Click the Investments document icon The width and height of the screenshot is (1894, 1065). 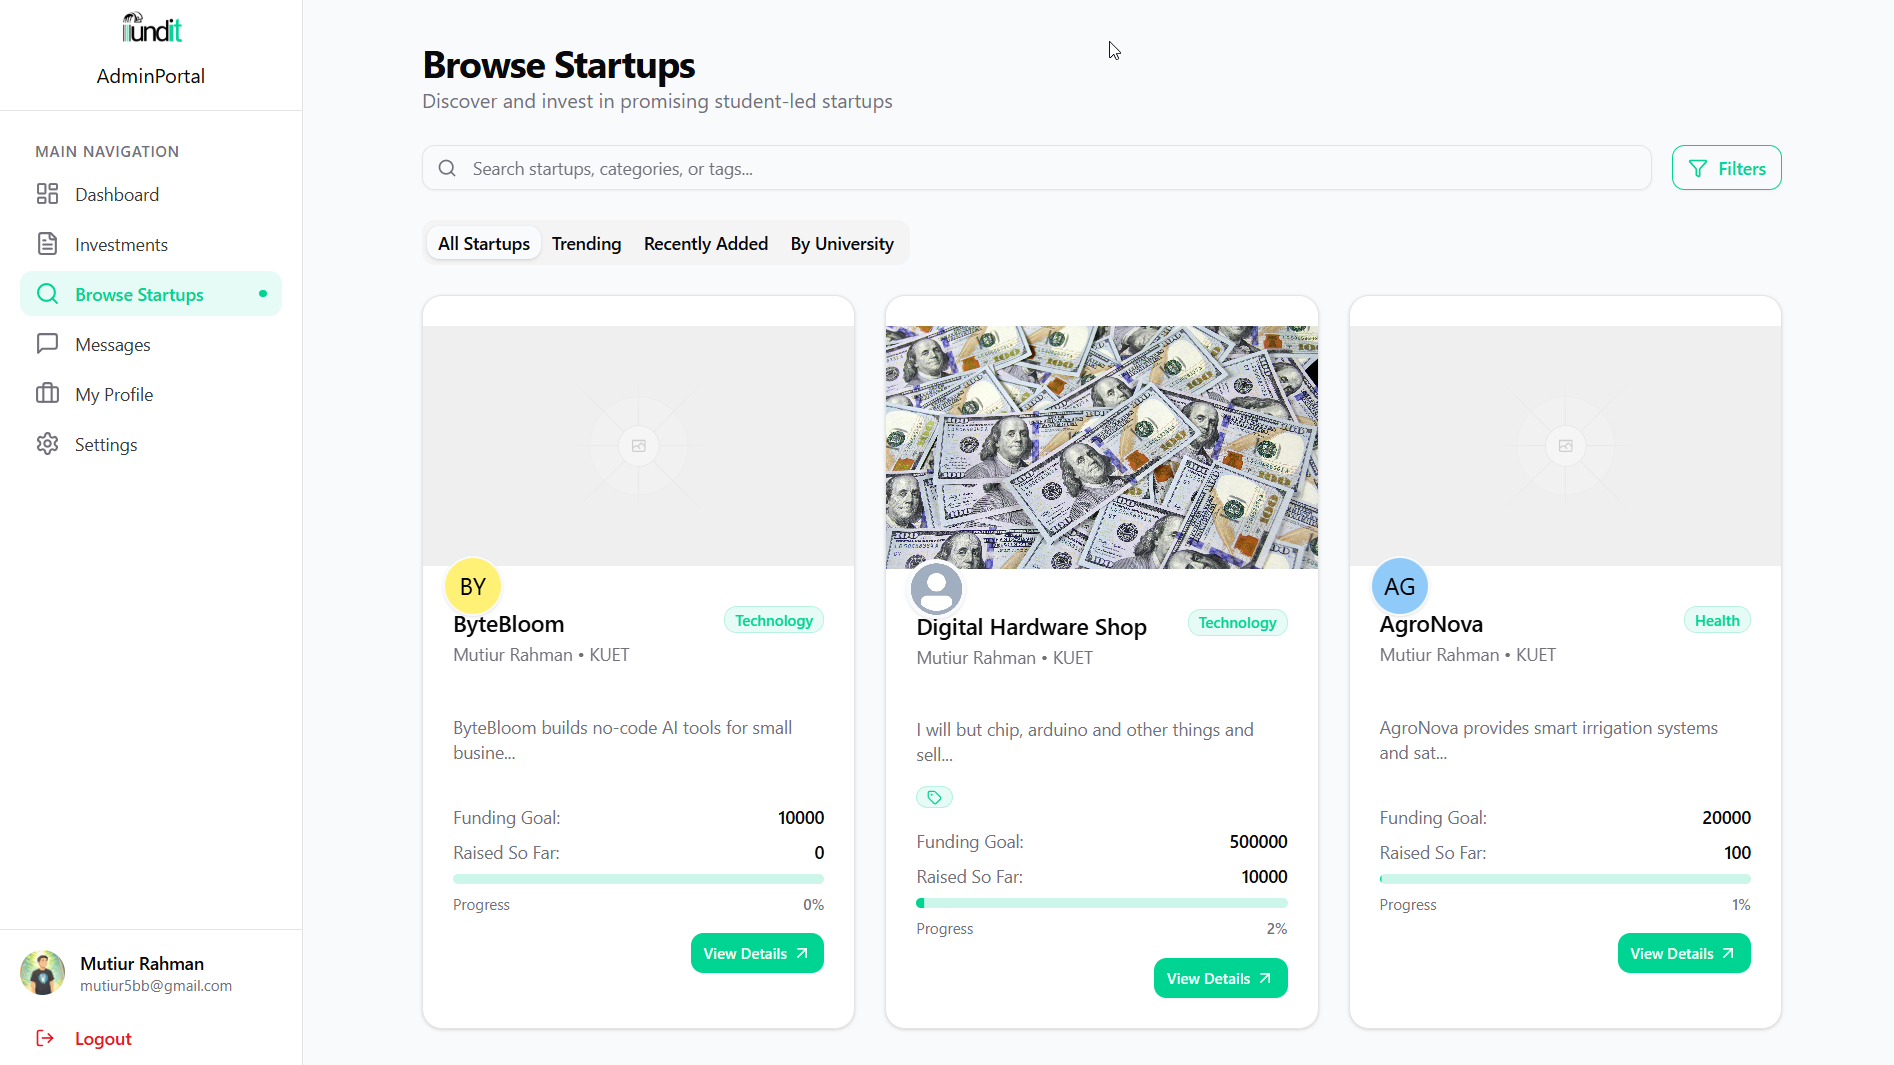point(47,244)
